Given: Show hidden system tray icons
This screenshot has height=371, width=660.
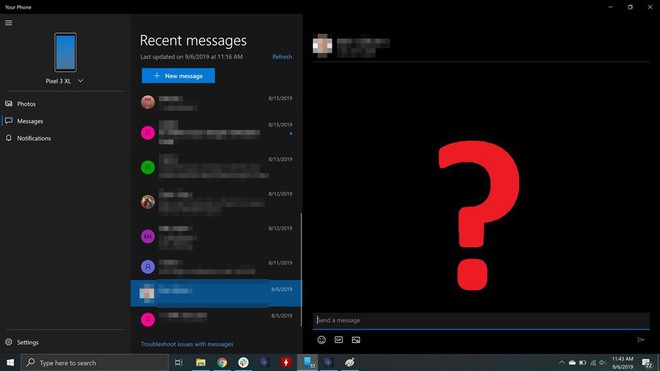Looking at the screenshot, I should [x=562, y=363].
